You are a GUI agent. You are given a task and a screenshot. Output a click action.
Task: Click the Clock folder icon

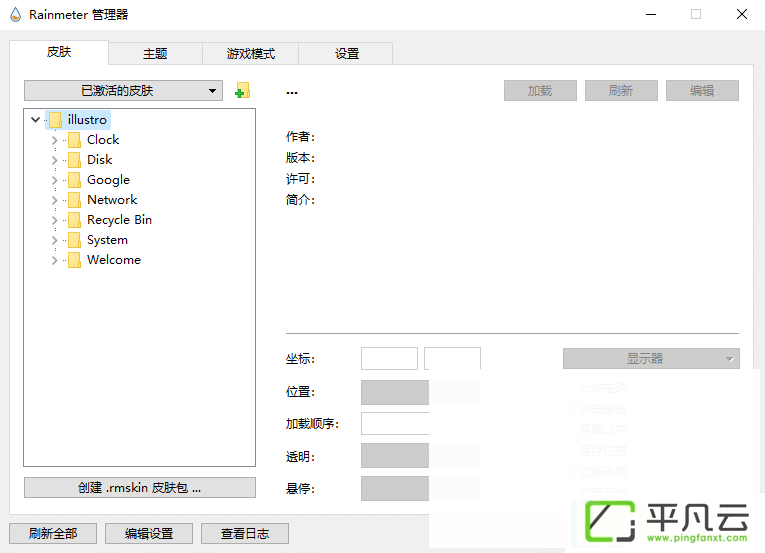75,140
